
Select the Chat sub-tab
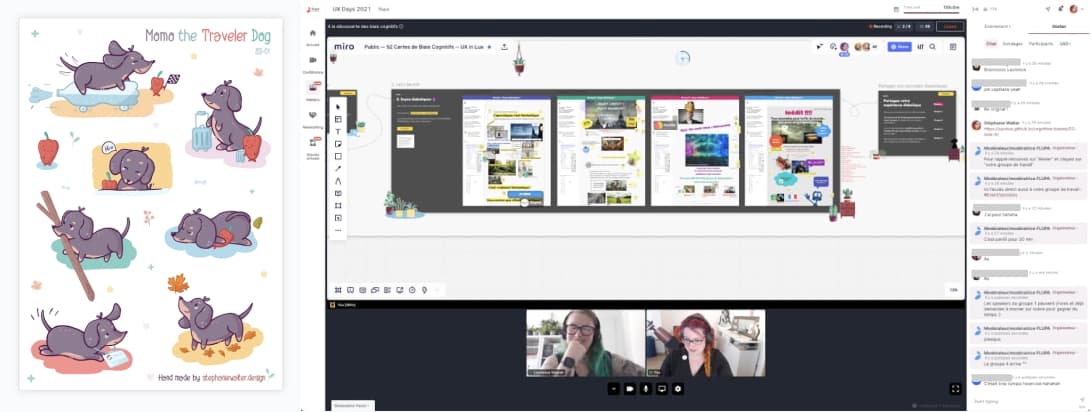tap(991, 44)
